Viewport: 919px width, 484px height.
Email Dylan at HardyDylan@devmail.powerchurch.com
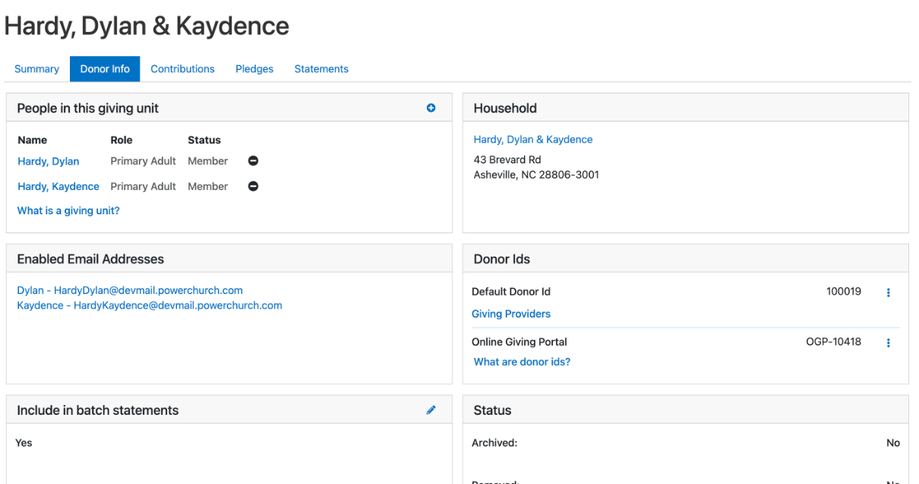pyautogui.click(x=130, y=290)
